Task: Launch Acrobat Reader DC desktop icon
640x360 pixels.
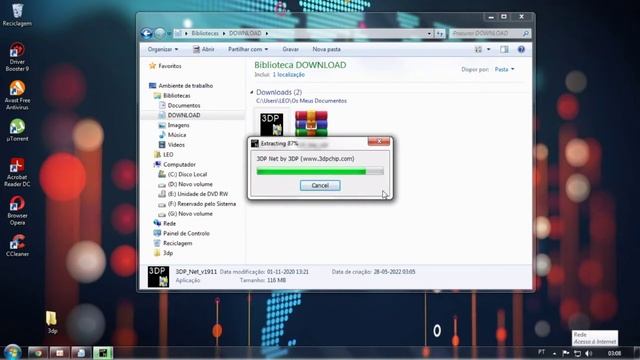Action: [17, 172]
